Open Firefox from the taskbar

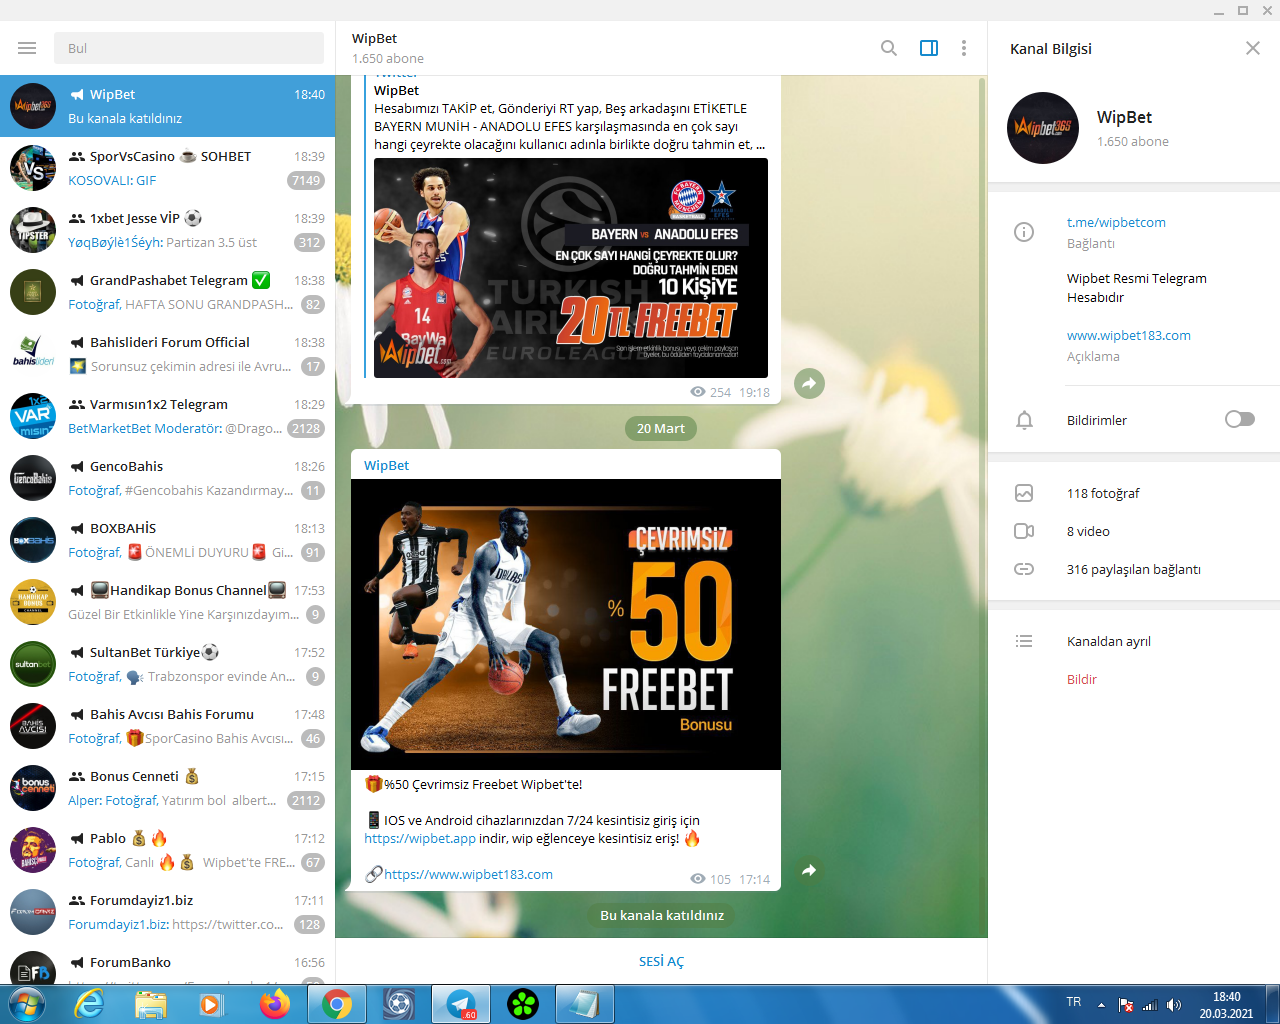[x=274, y=1004]
